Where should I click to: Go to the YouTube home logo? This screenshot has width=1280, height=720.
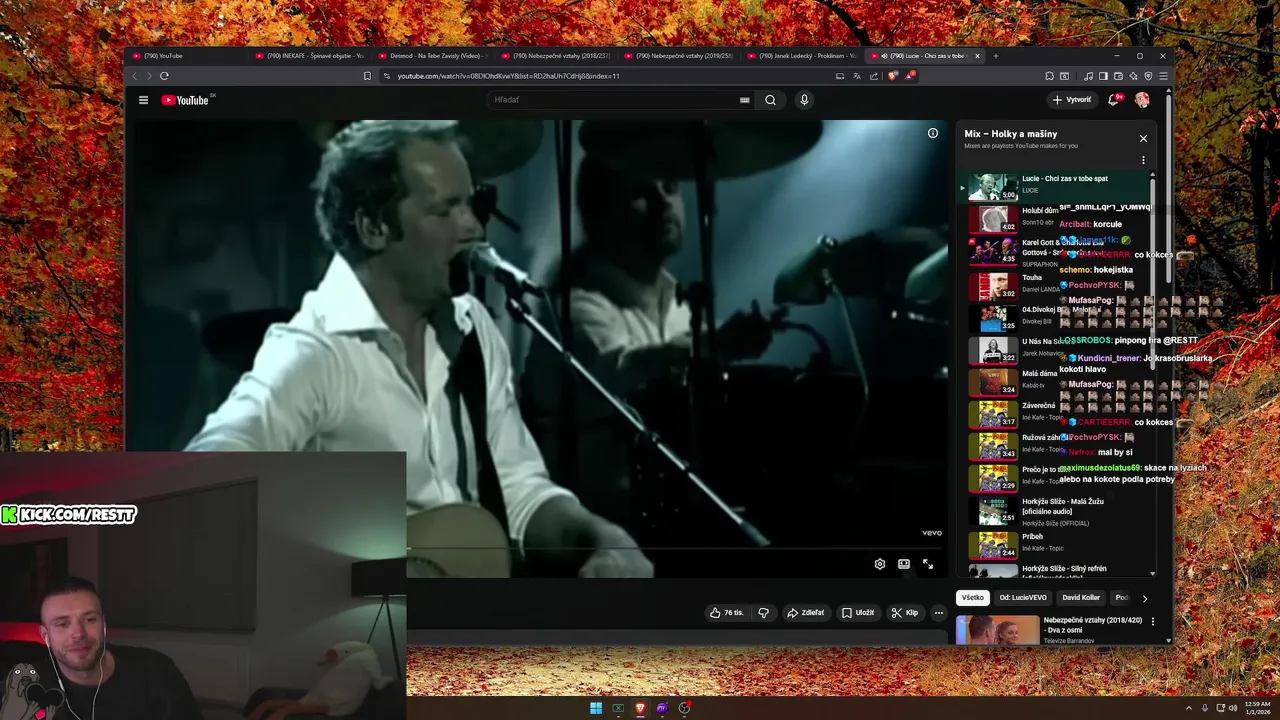point(185,100)
